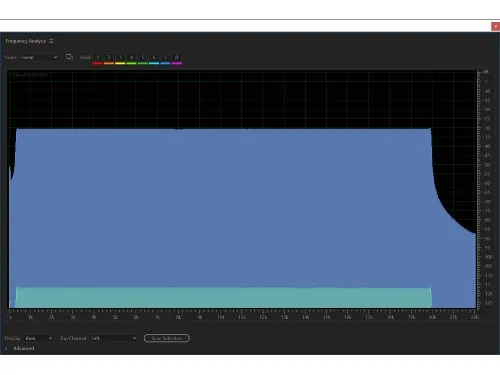The width and height of the screenshot is (500, 375).
Task: Open the Scale dropdown set to Linear
Action: coord(39,57)
